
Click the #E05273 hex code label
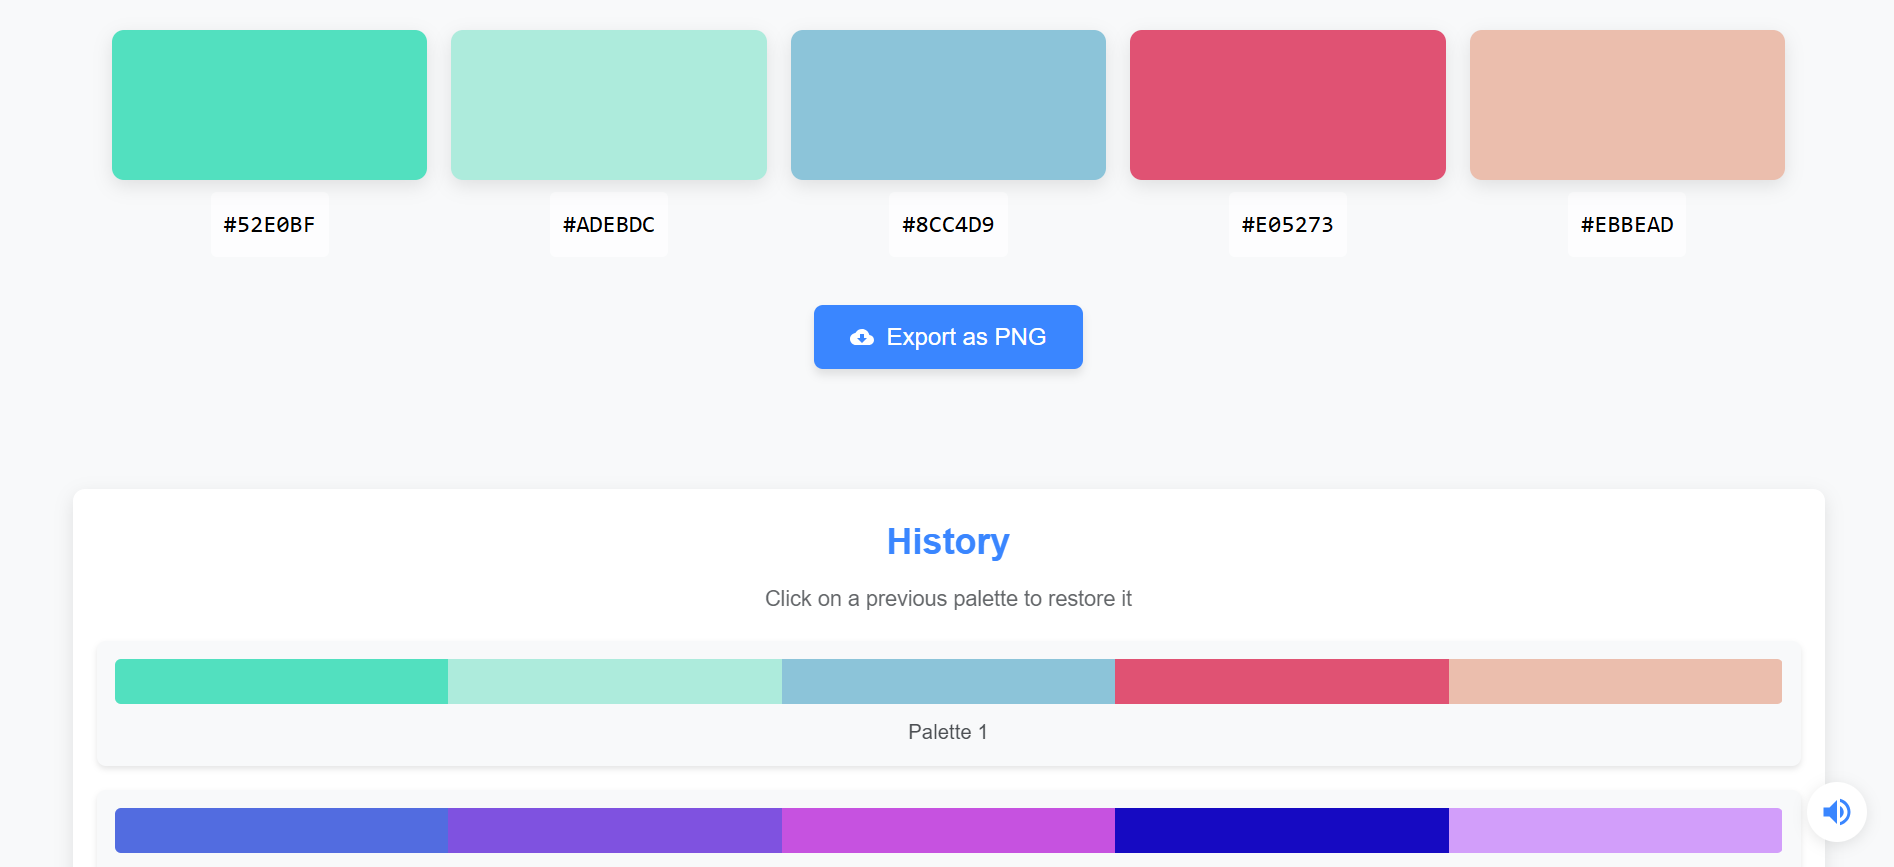pos(1288,225)
